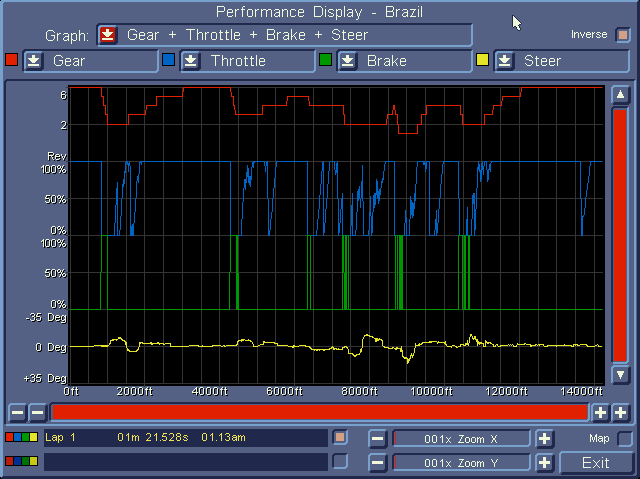Click the Throttle channel label field
This screenshot has width=640, height=479.
248,61
